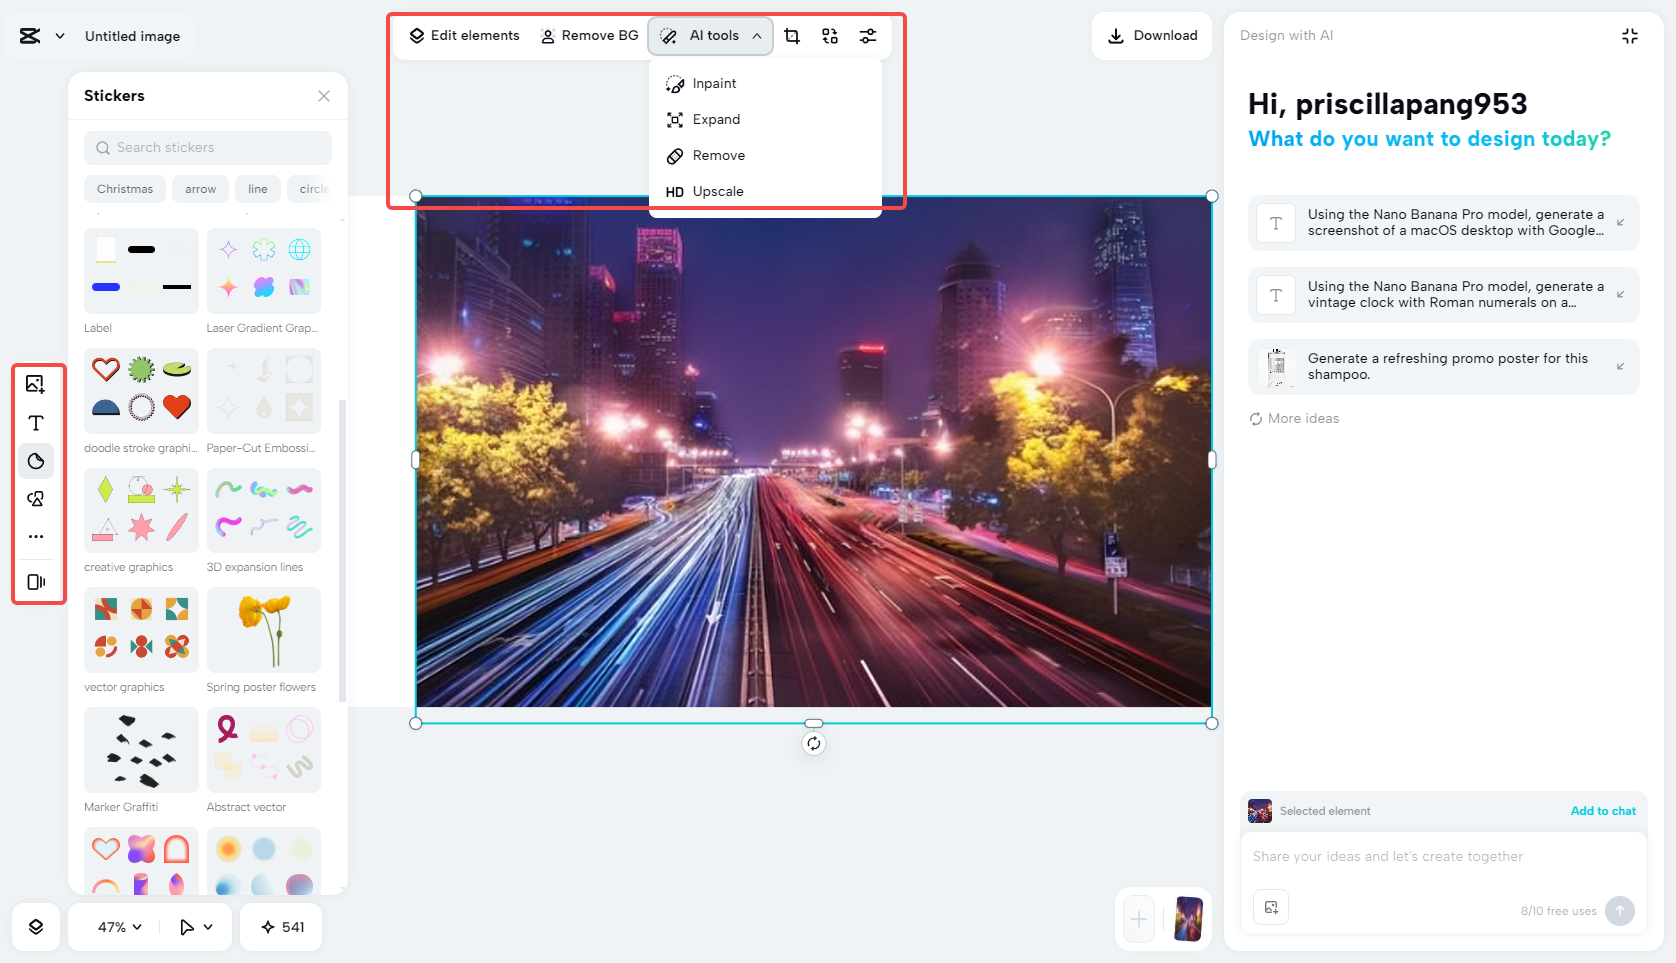Open the Spring poster flowers pack

[x=264, y=630]
